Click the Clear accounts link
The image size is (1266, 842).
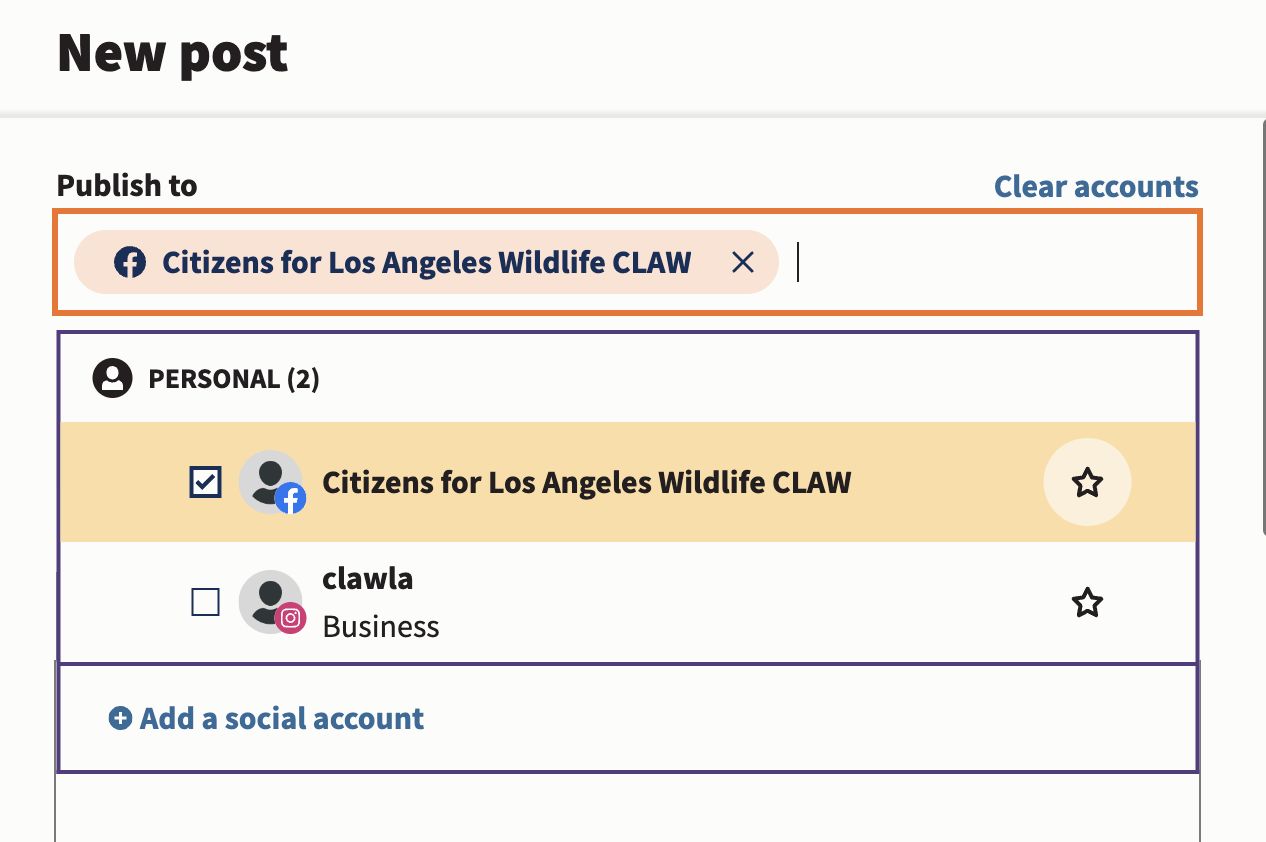[x=1096, y=186]
